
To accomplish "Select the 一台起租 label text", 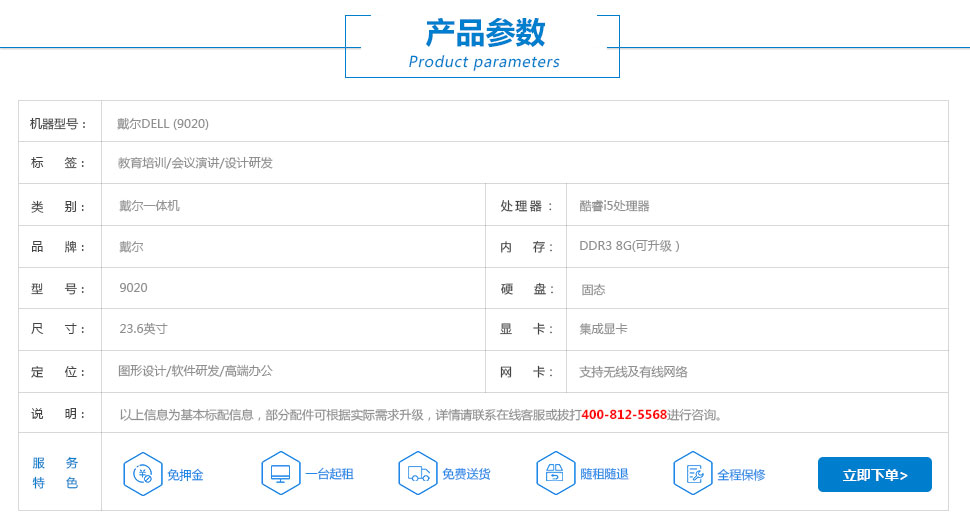I will pyautogui.click(x=329, y=474).
